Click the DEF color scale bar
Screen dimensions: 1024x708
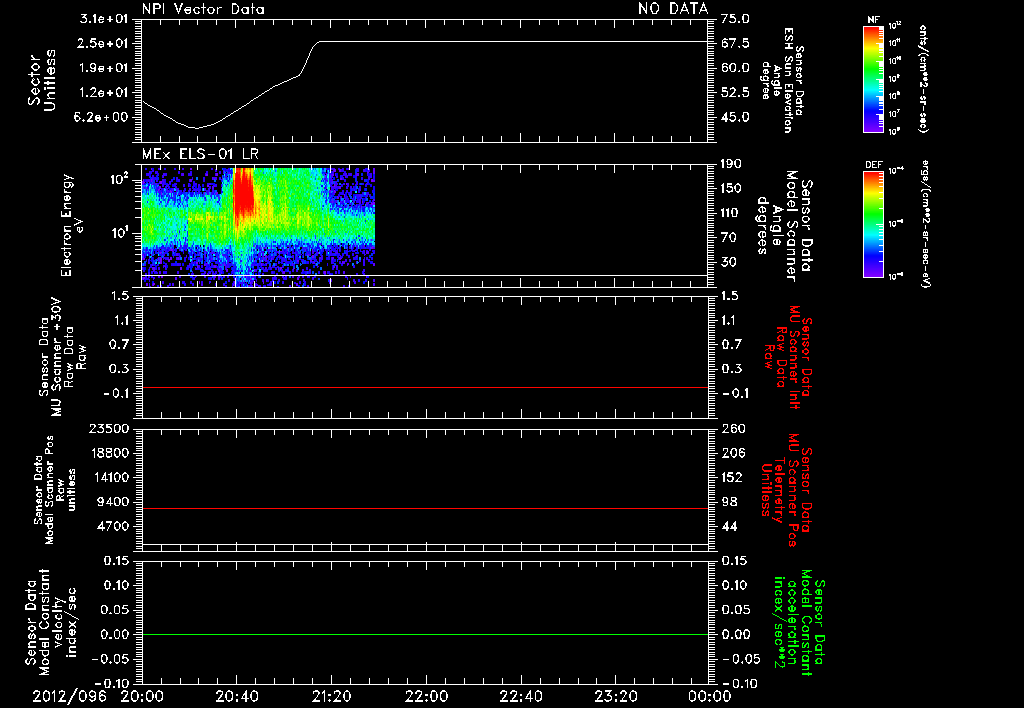click(873, 224)
